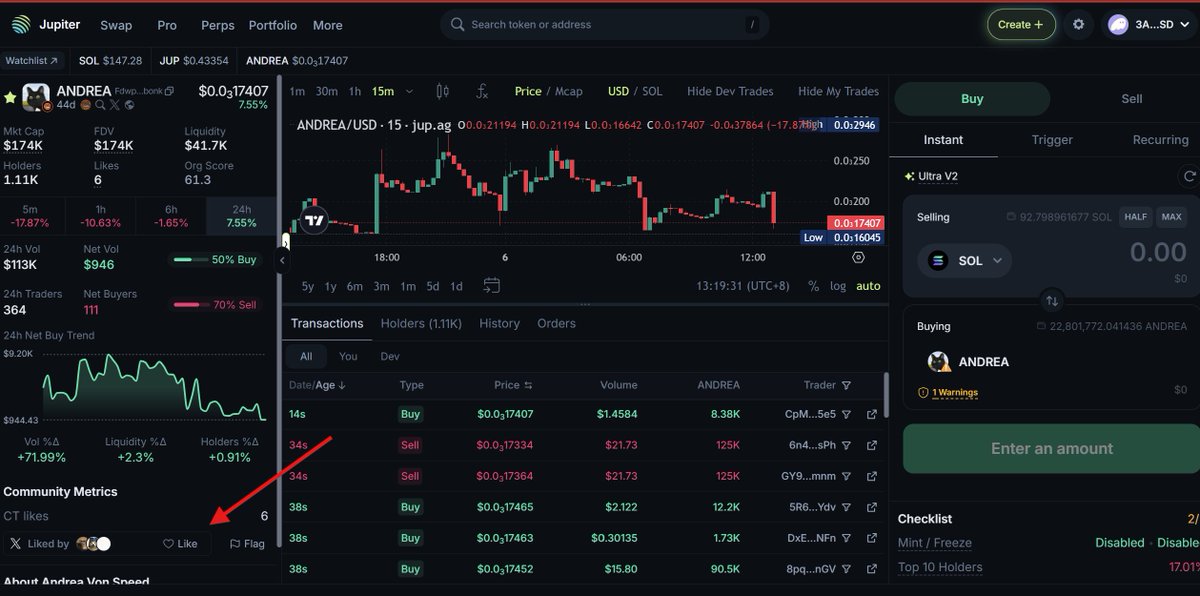This screenshot has height=596, width=1200.
Task: Expand the chart interval dropdown chevron
Action: pyautogui.click(x=409, y=91)
